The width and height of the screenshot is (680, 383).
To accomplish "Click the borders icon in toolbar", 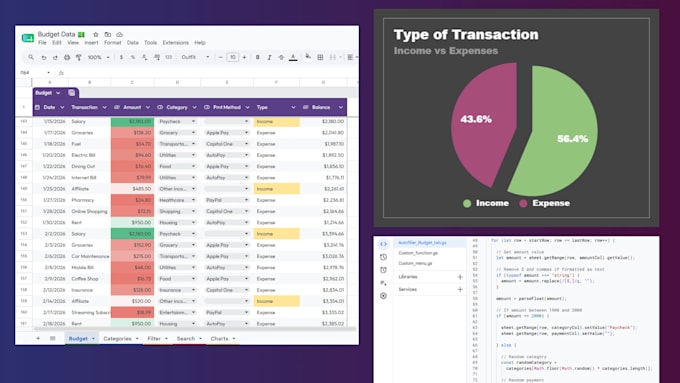I will [320, 57].
